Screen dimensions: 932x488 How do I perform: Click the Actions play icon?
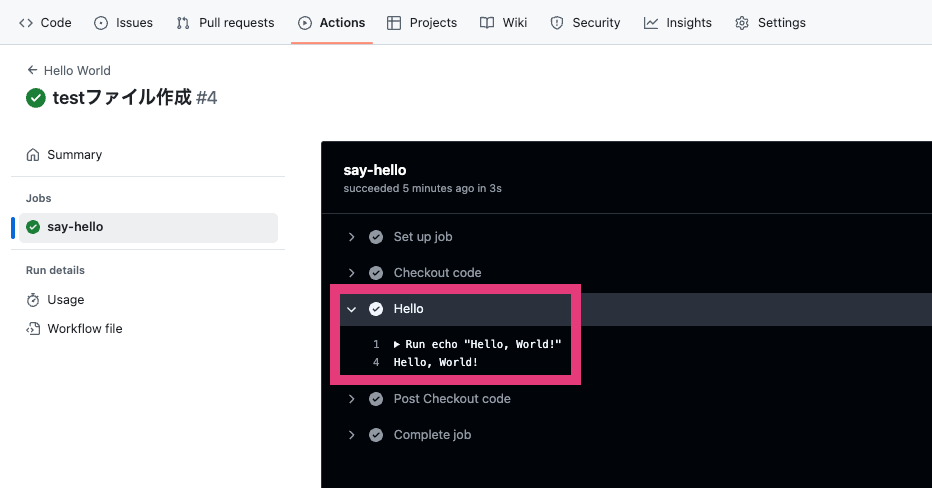305,23
